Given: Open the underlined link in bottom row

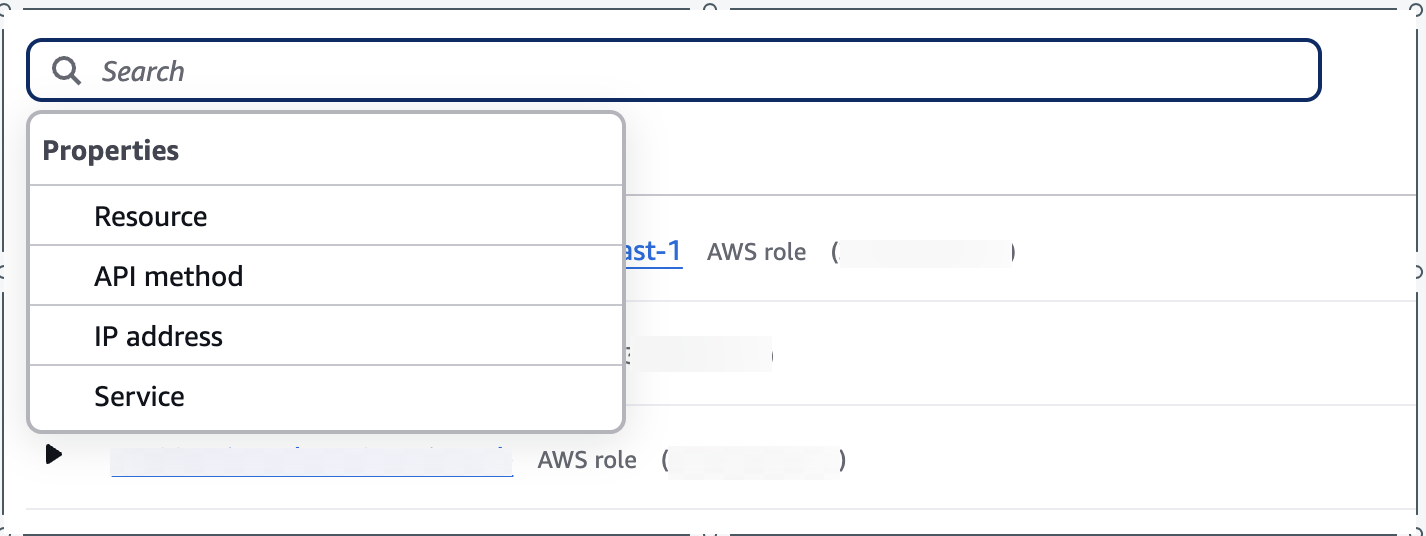Looking at the screenshot, I should click(x=311, y=461).
